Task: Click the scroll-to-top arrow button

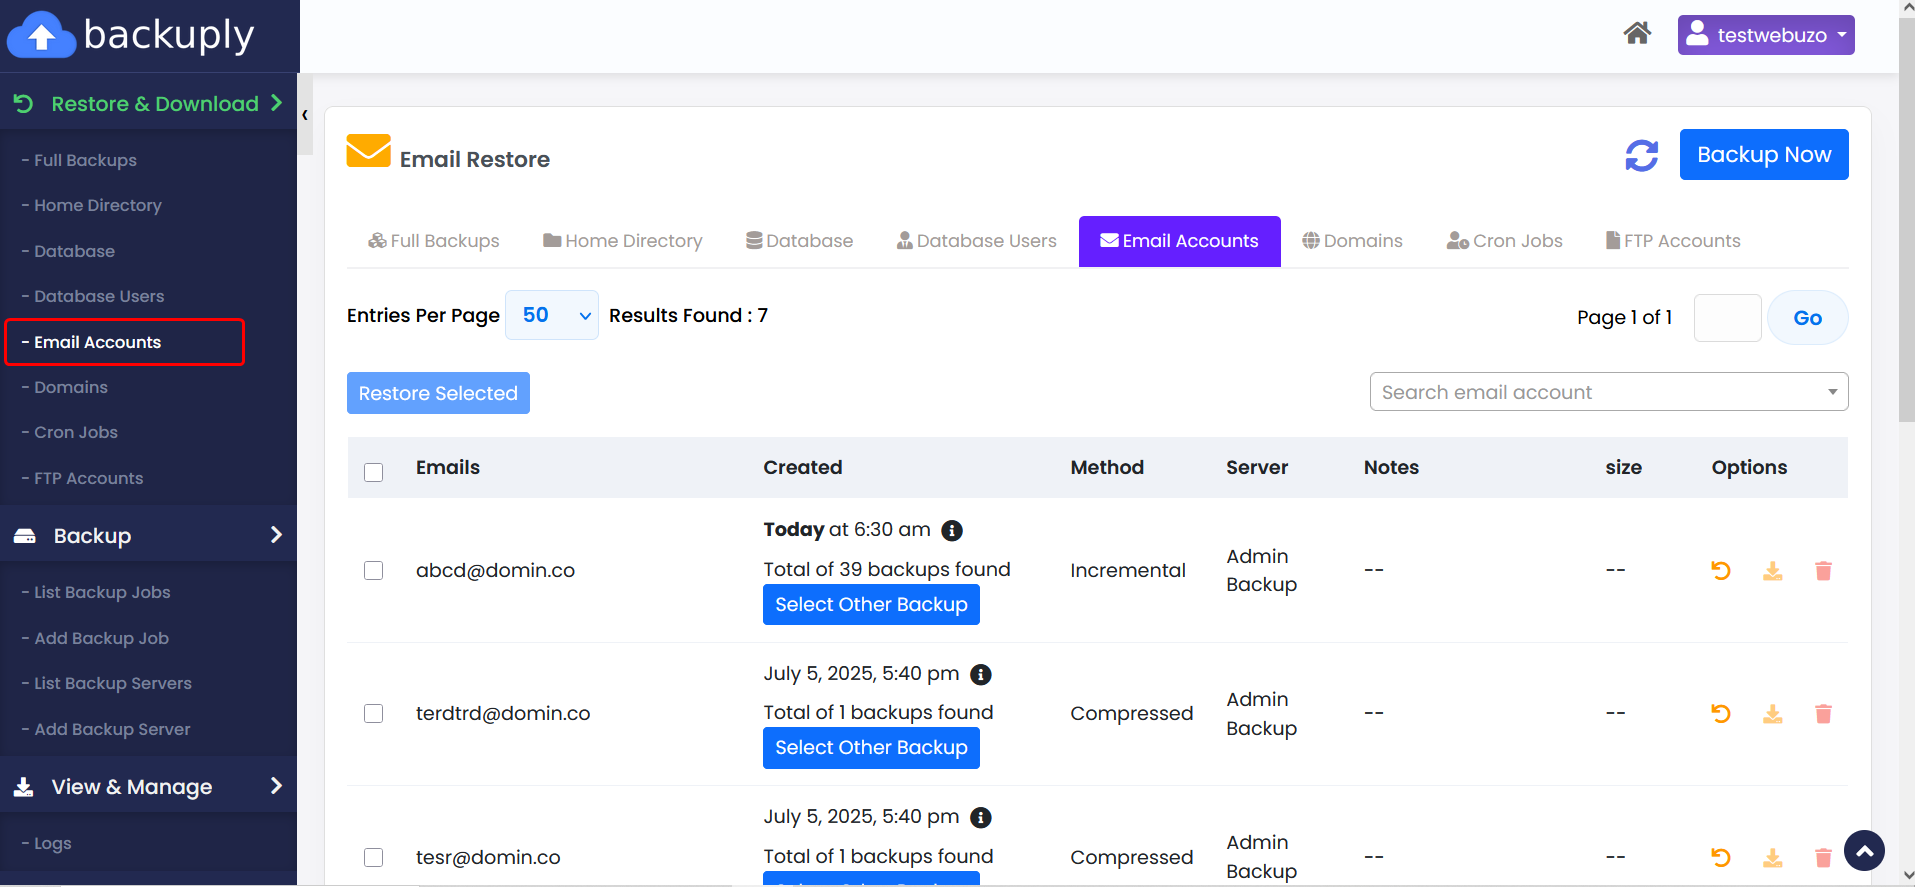Action: [1864, 851]
